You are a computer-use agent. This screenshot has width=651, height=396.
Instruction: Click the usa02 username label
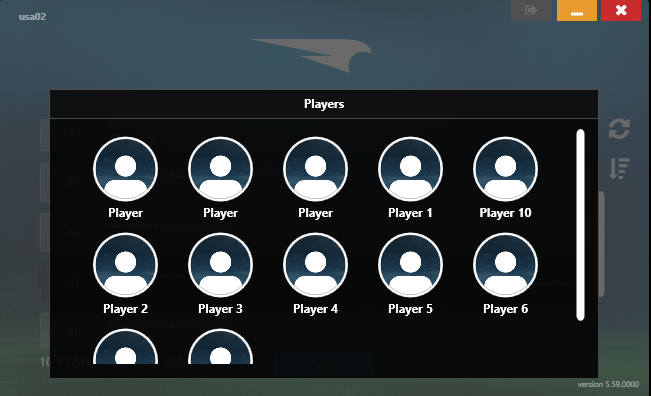[x=32, y=17]
